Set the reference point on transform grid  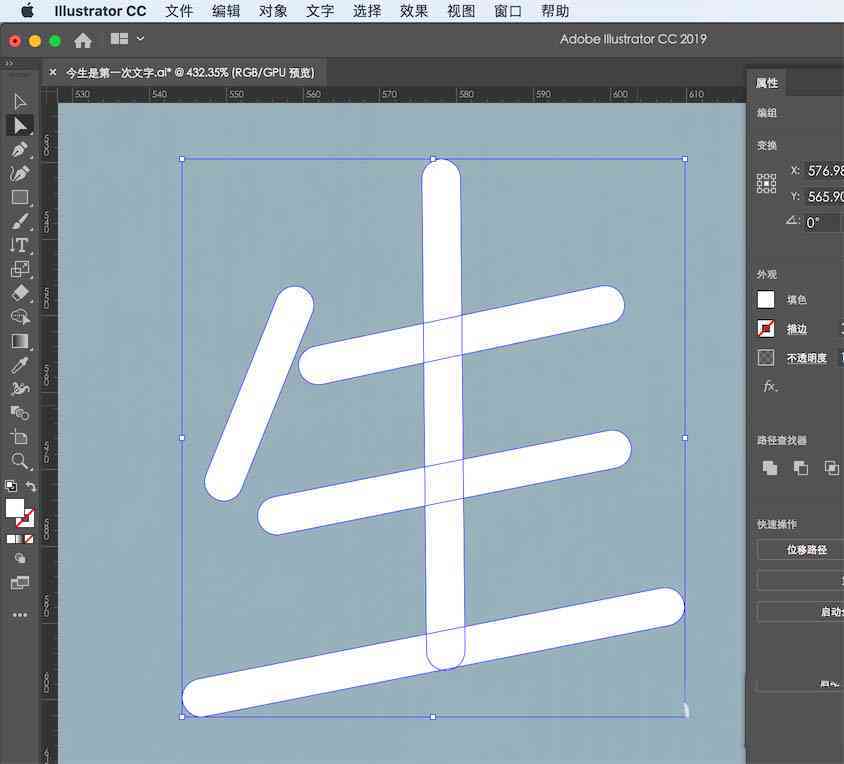766,184
